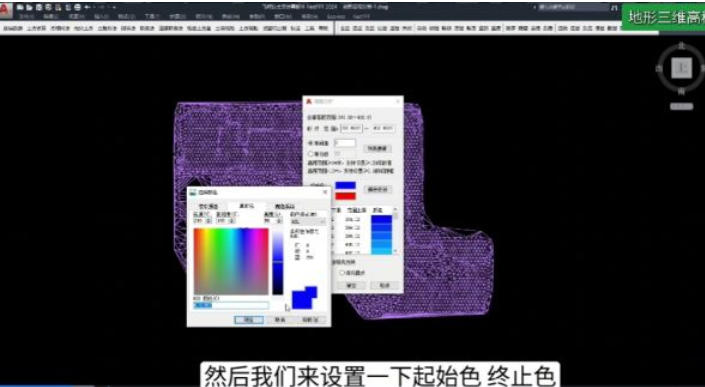Viewport: 705px width, 387px height.
Task: Open the Express menu in the menu bar
Action: click(336, 17)
